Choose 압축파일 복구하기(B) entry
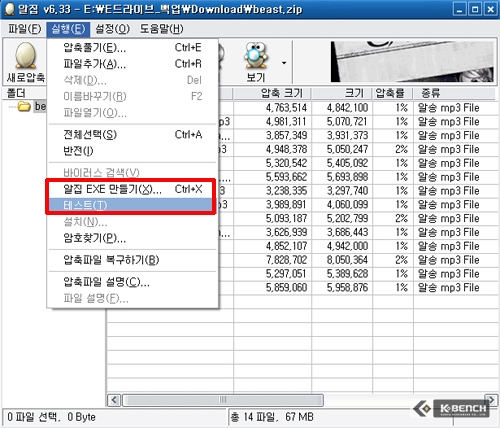The width and height of the screenshot is (500, 428). click(x=132, y=260)
